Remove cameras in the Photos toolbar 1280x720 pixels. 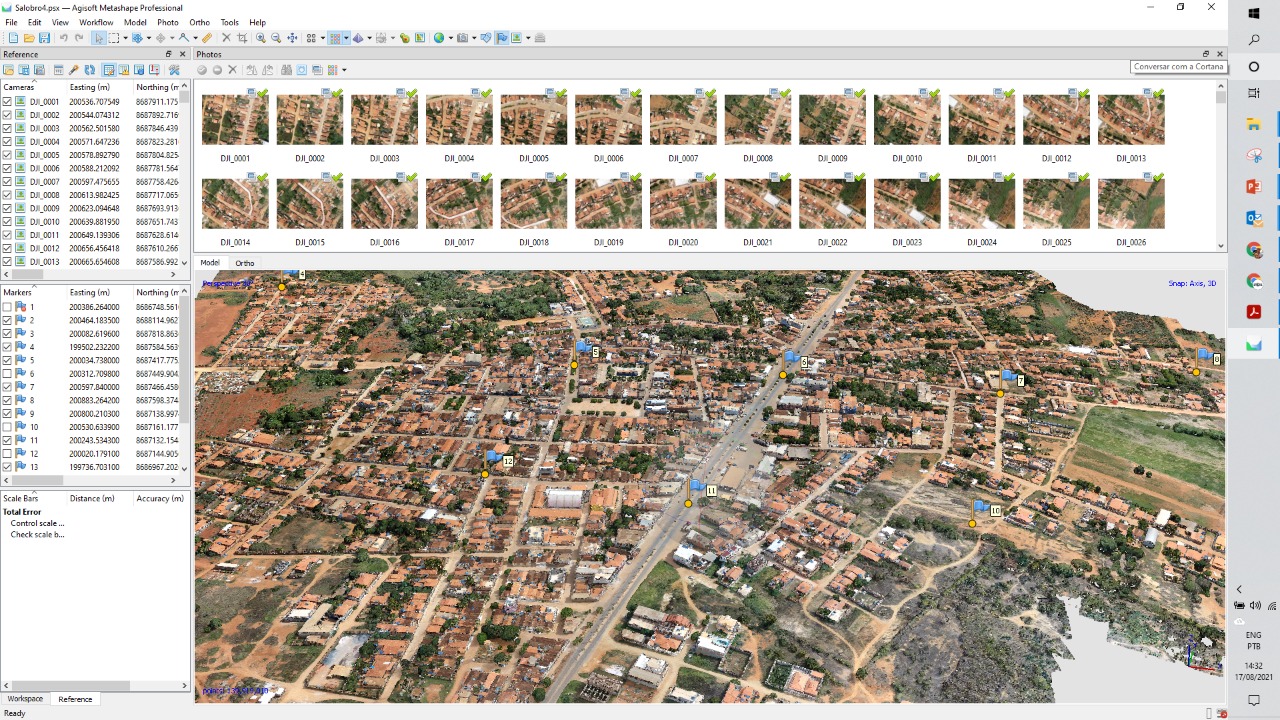(232, 70)
